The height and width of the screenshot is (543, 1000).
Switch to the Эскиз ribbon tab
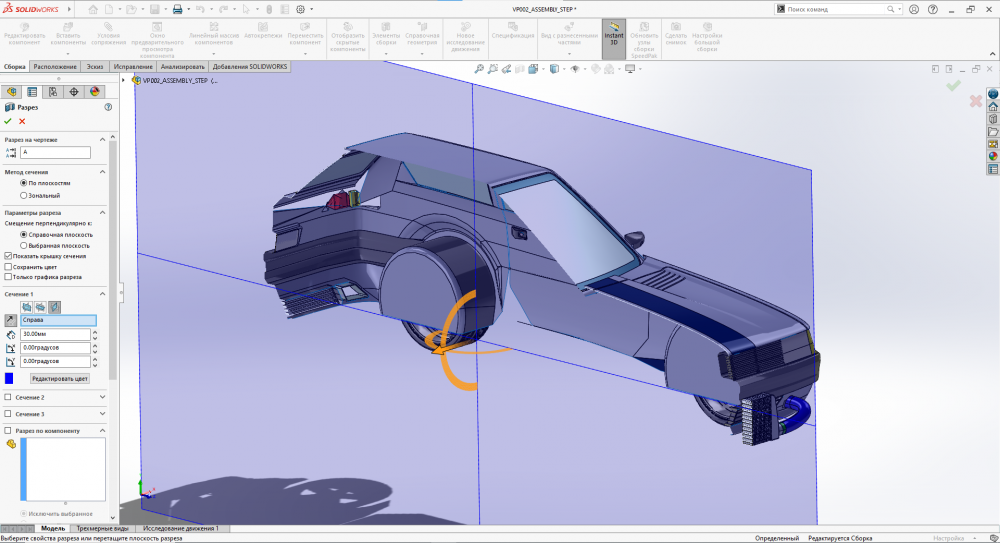pos(95,67)
